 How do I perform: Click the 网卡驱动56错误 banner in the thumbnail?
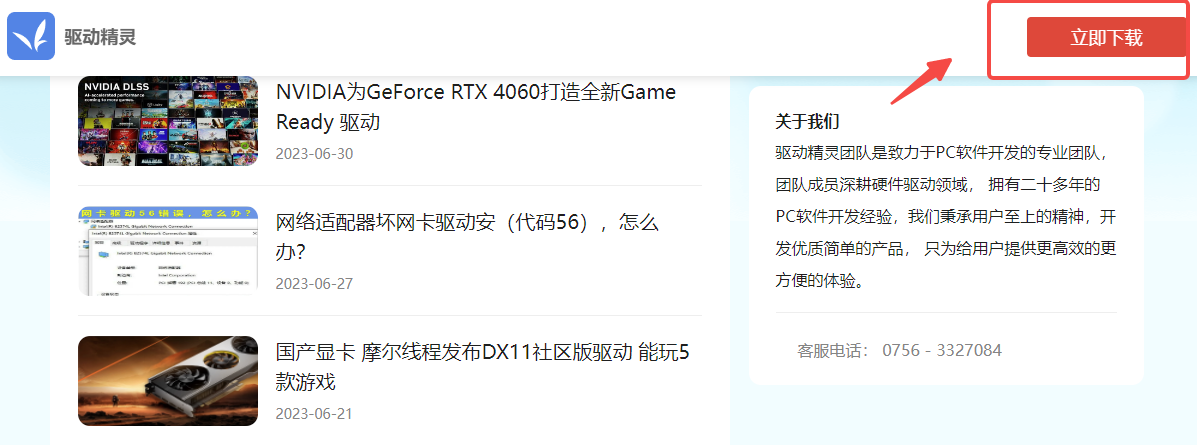(168, 214)
